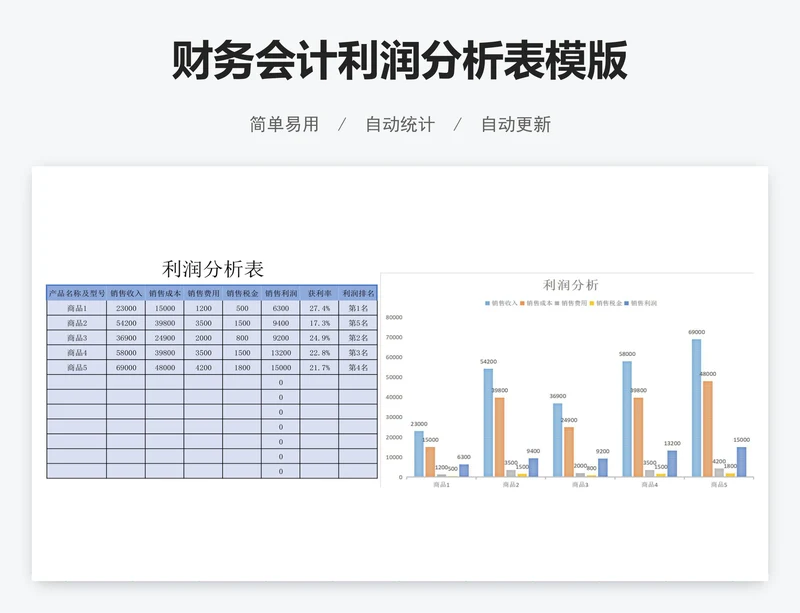Click the 第5名 ranking cell
The image size is (800, 613).
[358, 323]
